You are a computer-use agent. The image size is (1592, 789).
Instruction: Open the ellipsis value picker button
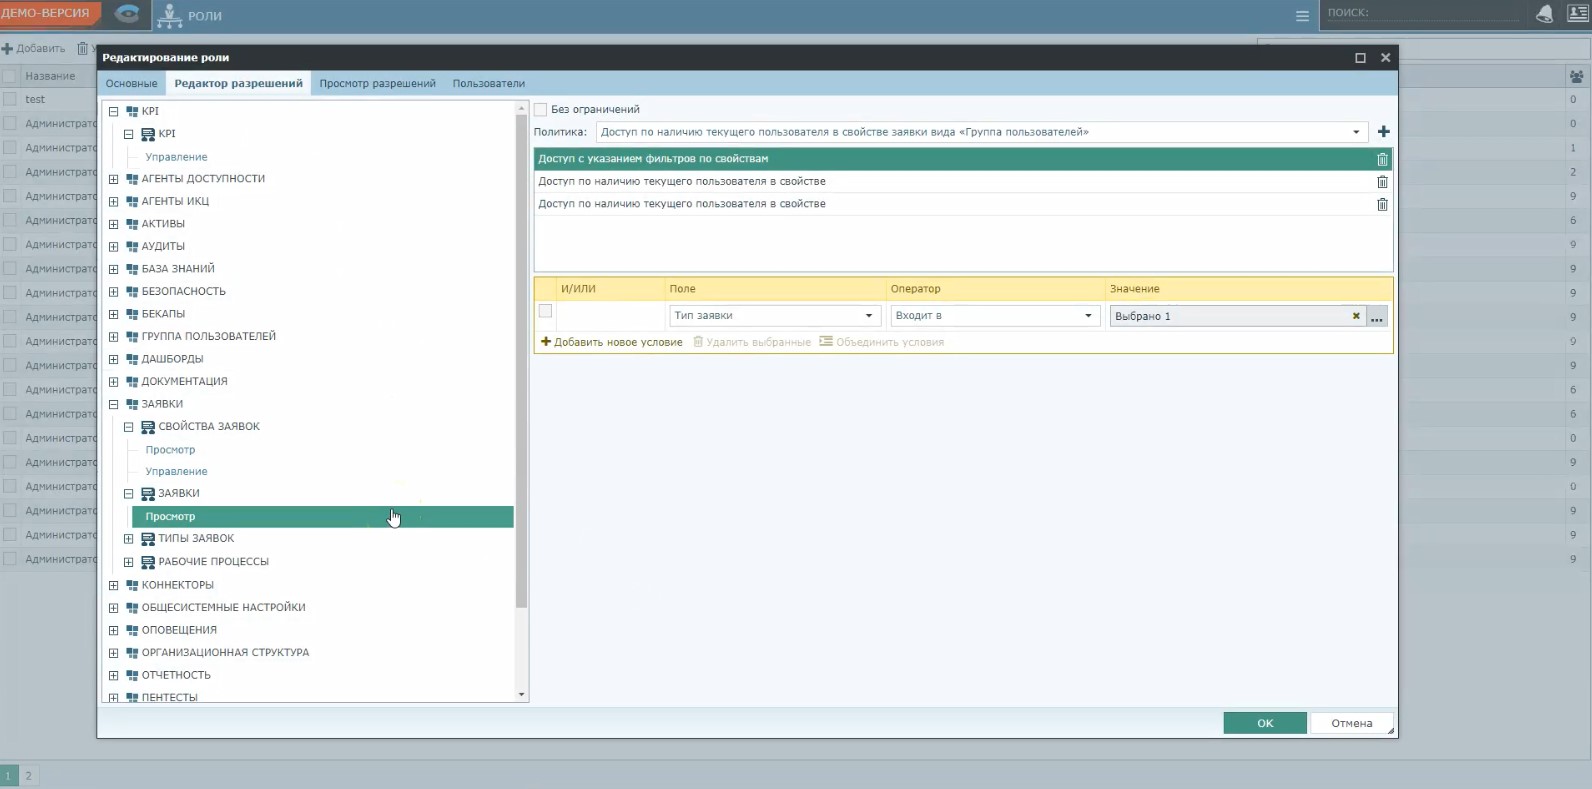[1377, 316]
